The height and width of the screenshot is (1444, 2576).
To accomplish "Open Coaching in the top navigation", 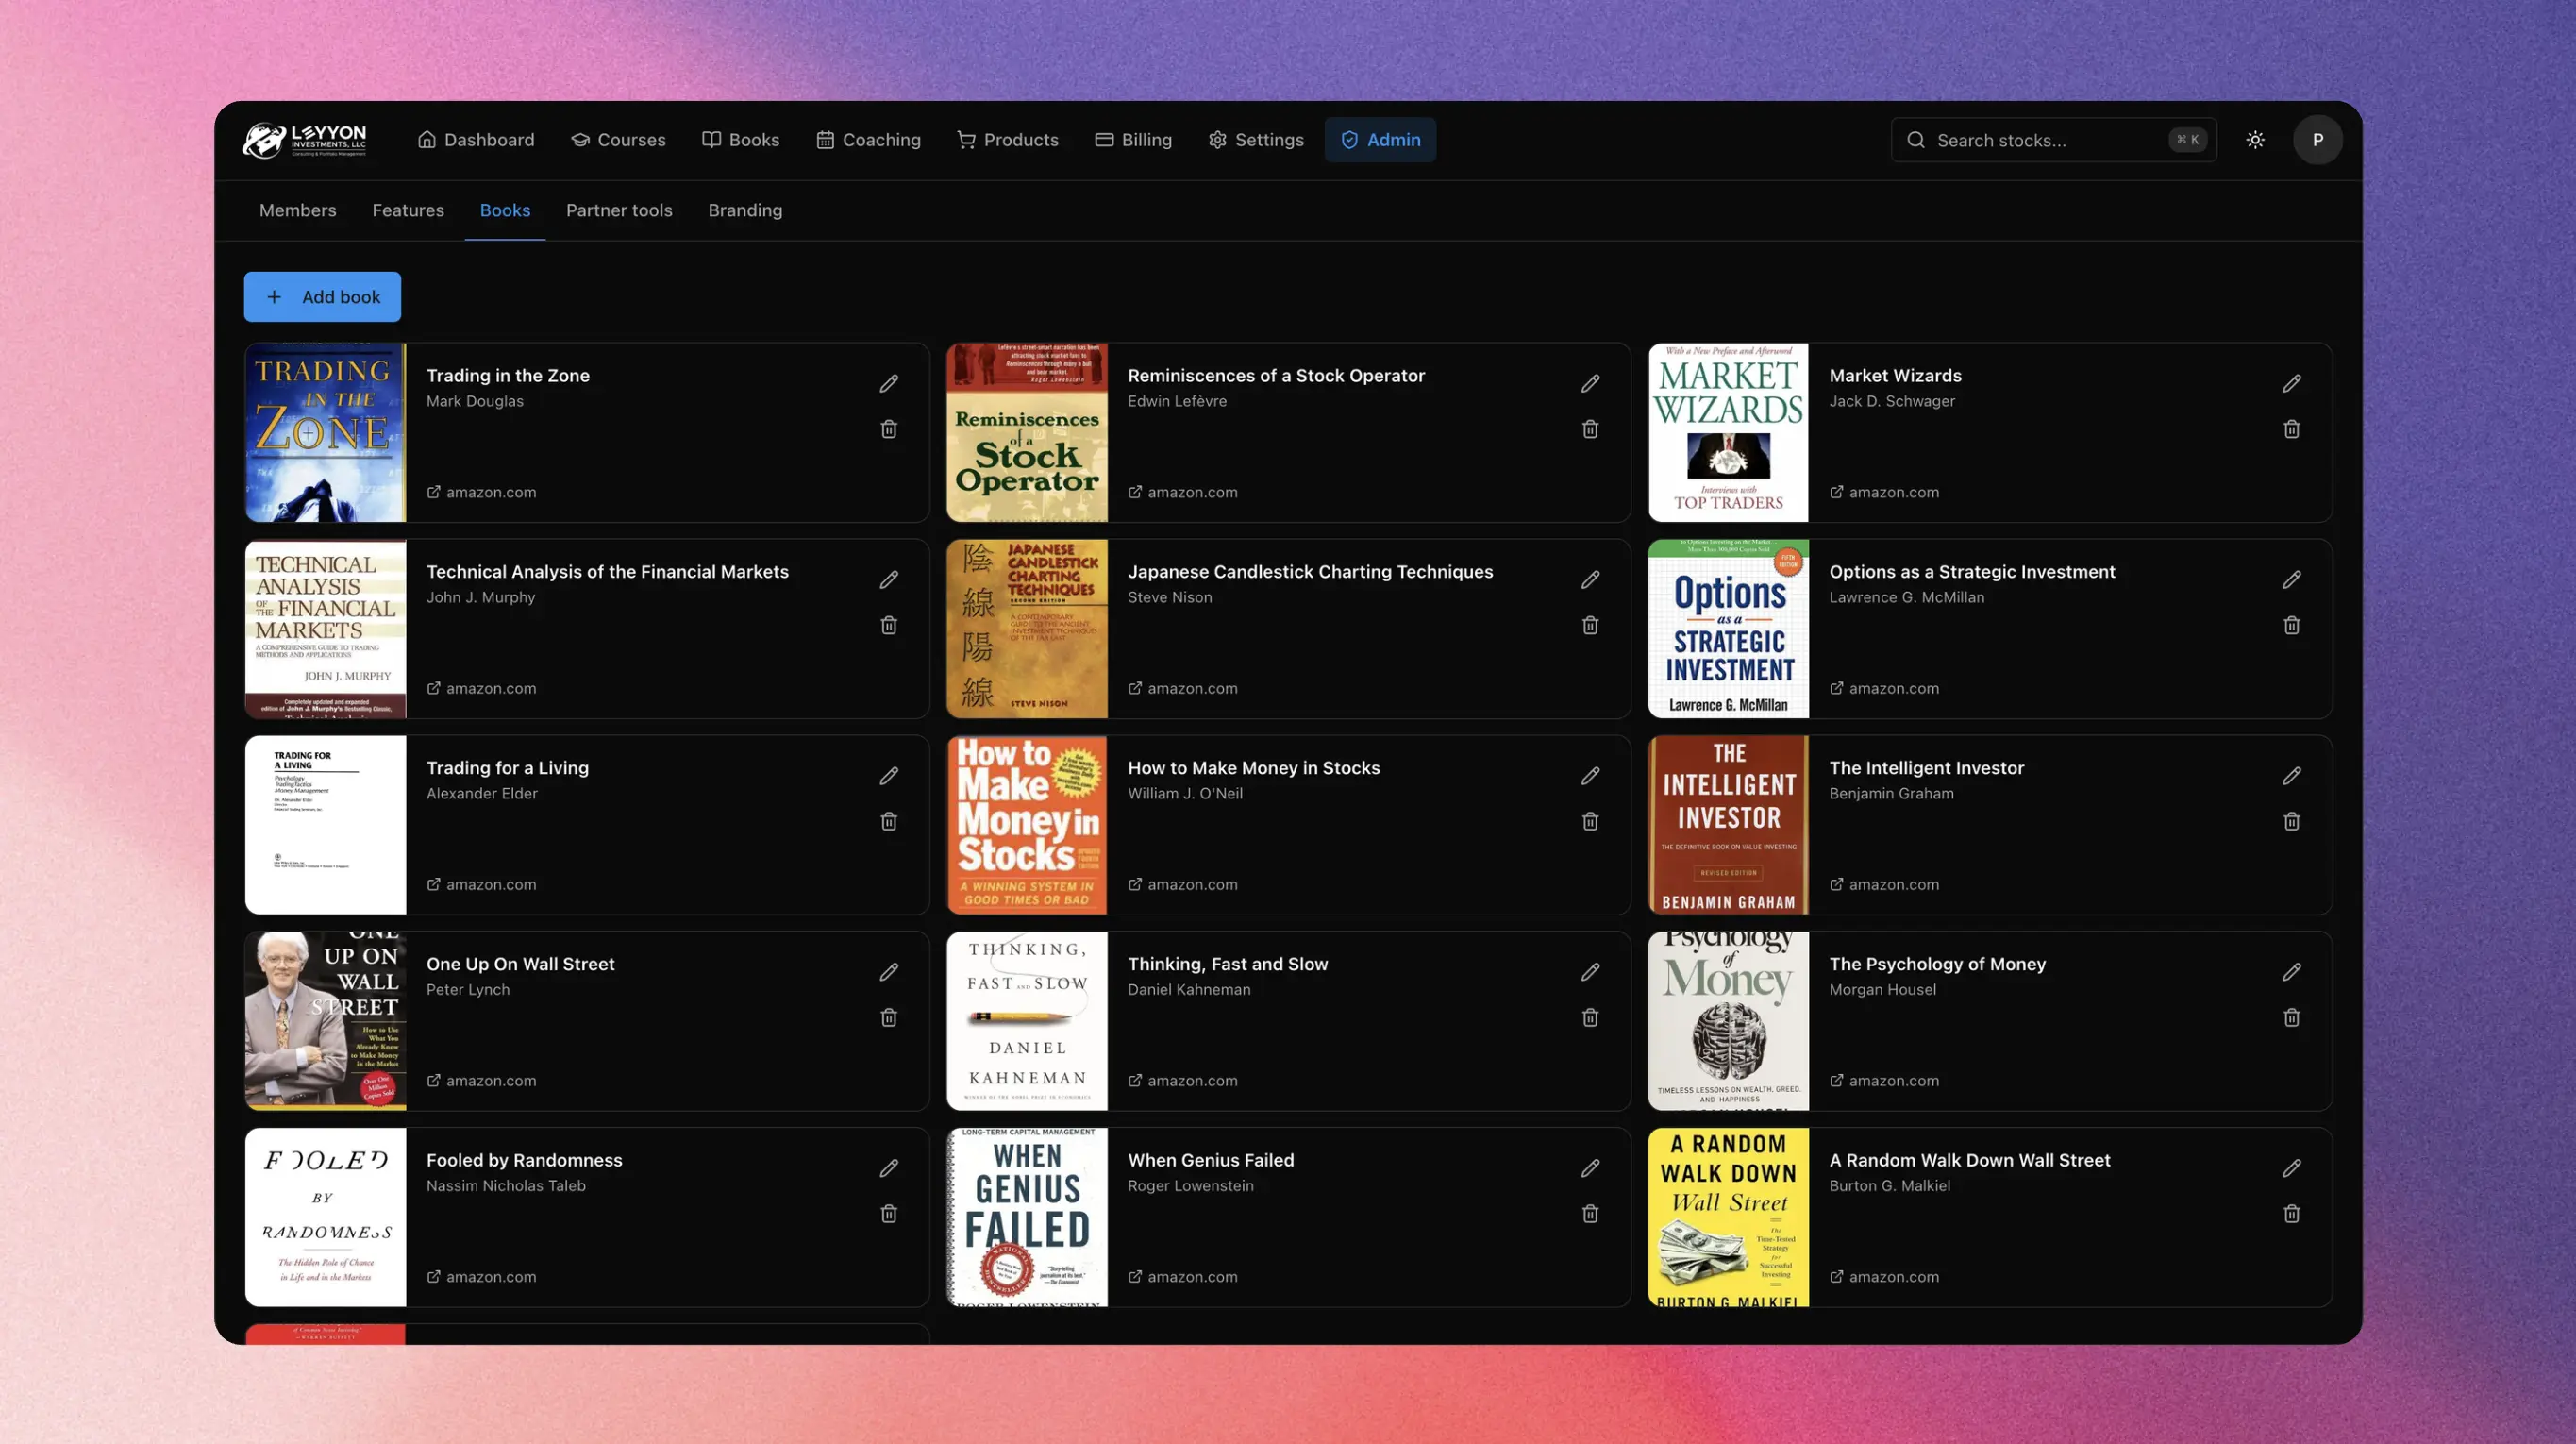I will (x=868, y=140).
